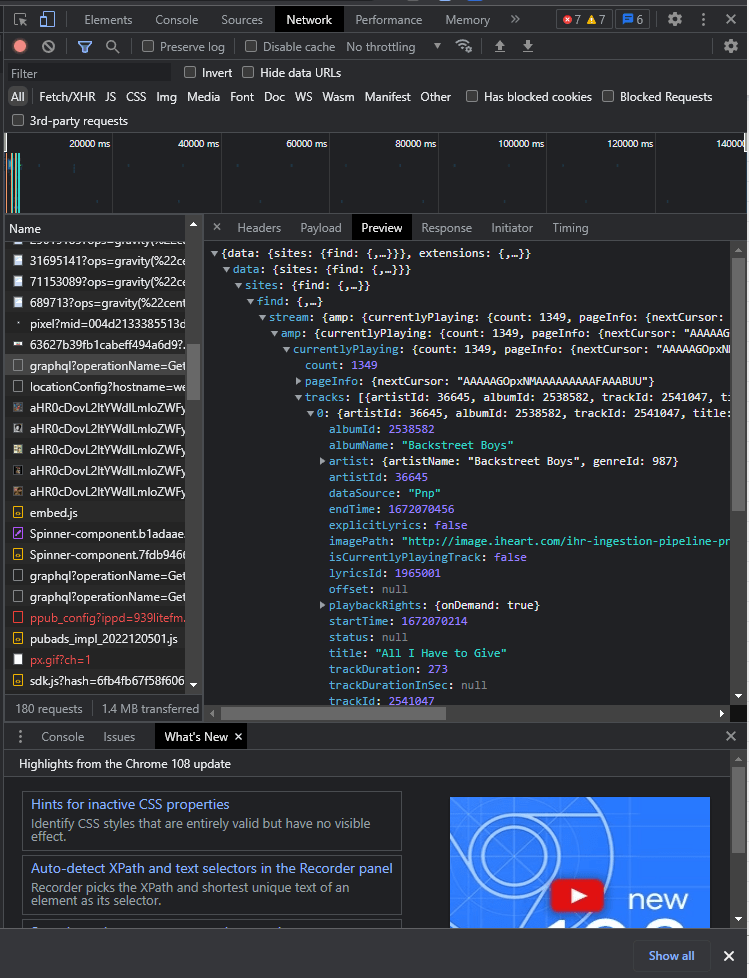The width and height of the screenshot is (749, 978).
Task: Open the Payload tab
Action: 321,228
